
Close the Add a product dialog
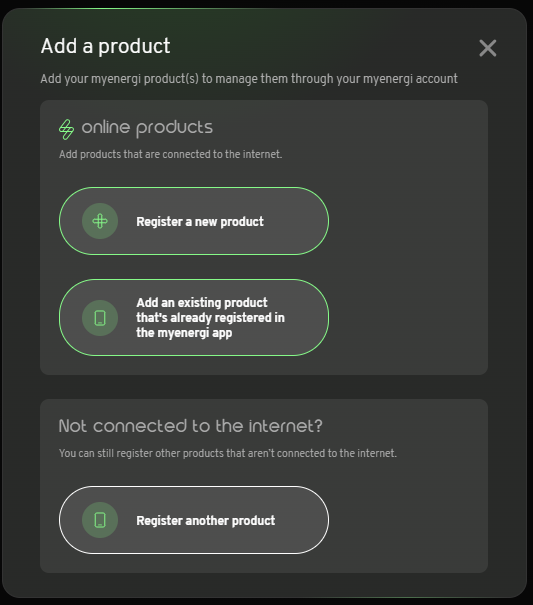(487, 48)
